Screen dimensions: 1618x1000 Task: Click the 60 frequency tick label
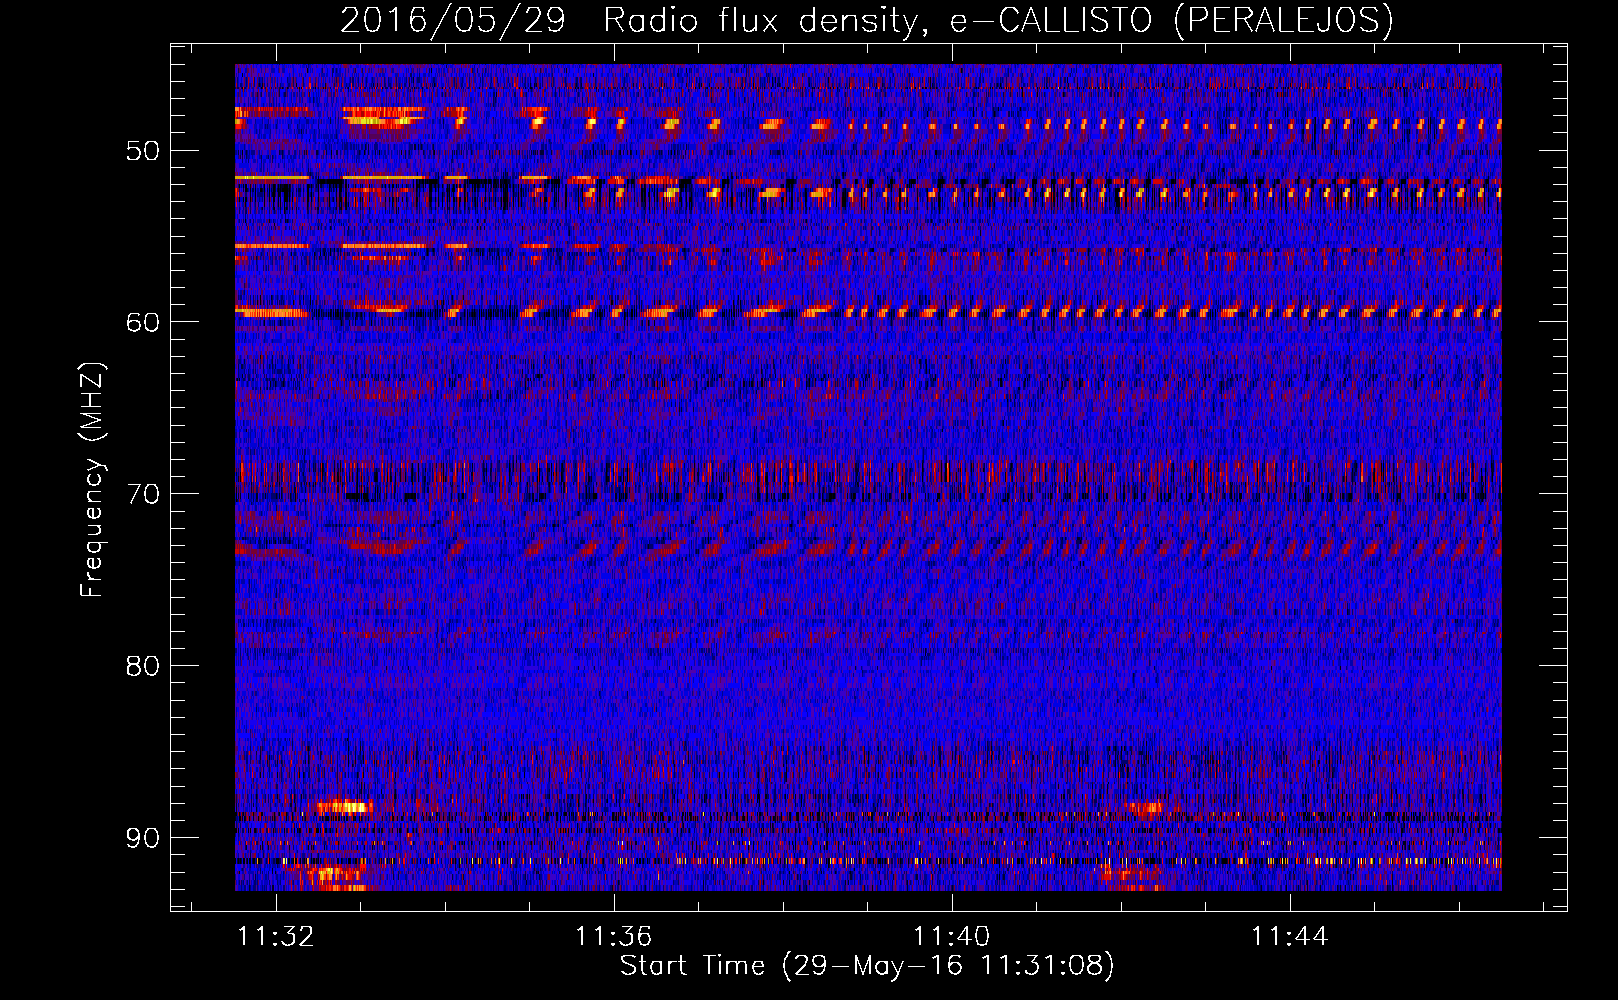pyautogui.click(x=142, y=322)
